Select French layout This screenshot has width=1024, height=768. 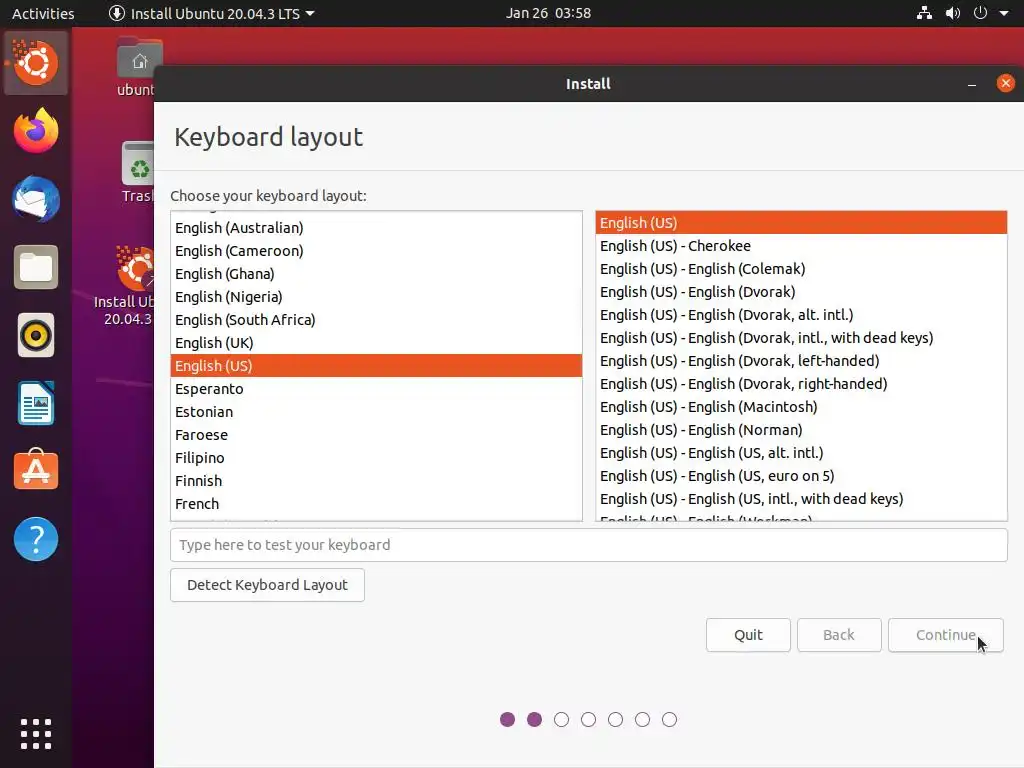click(376, 504)
